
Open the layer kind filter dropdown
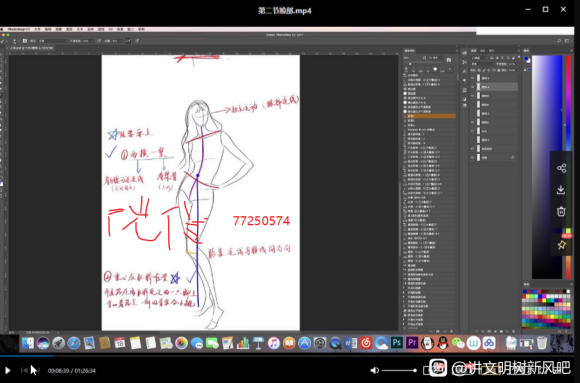click(479, 58)
